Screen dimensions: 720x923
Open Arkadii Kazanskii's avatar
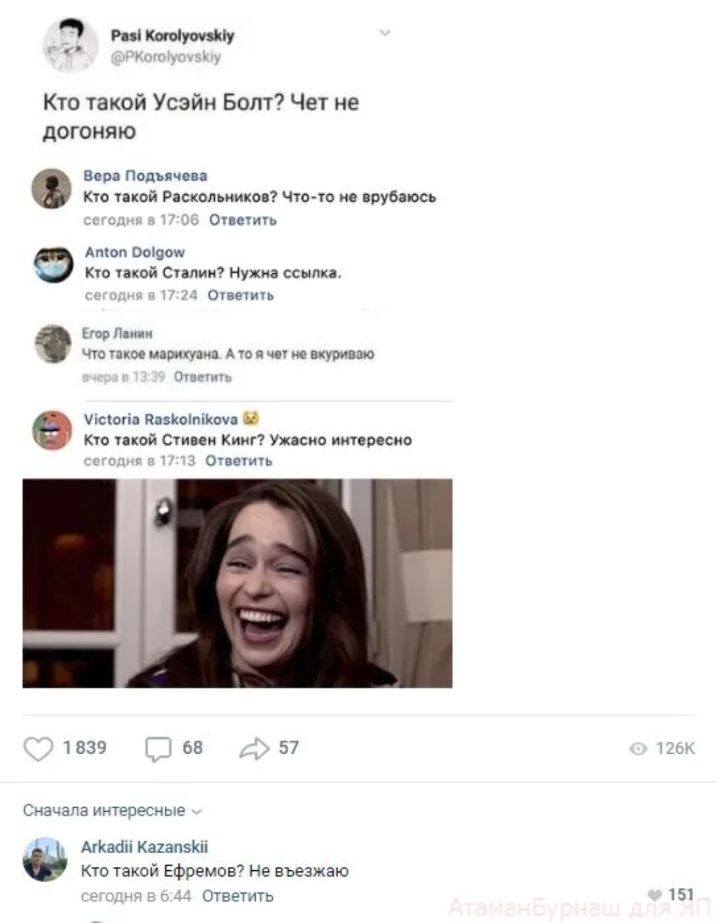tap(45, 859)
